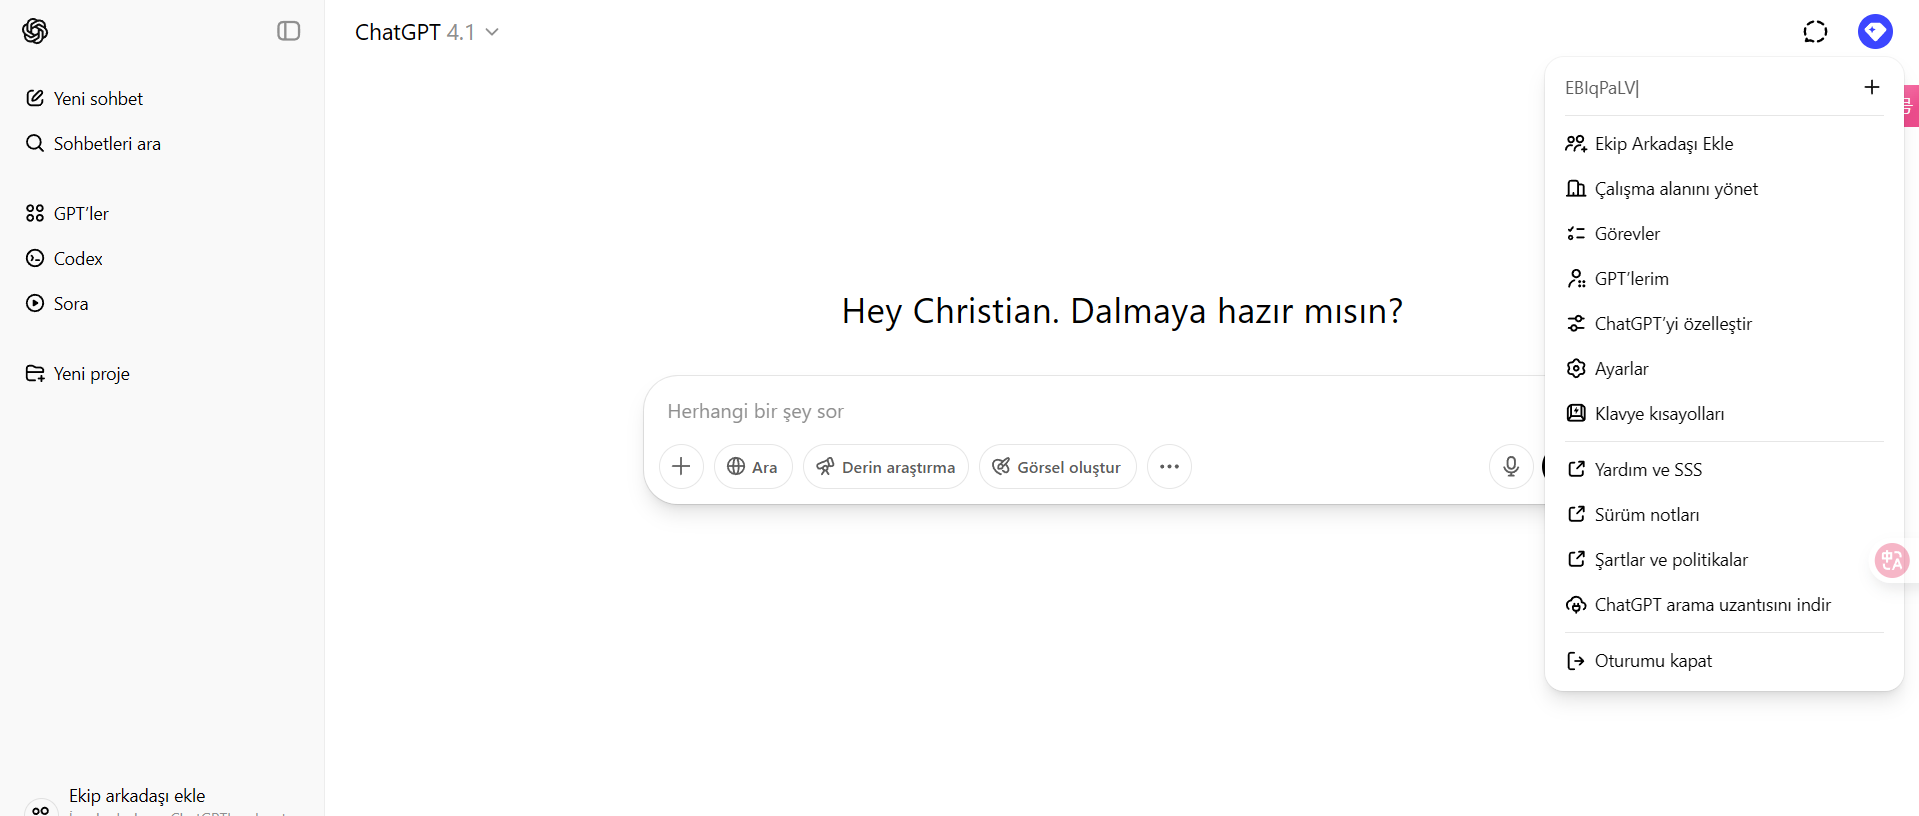
Task: Toggle the sidebar collapse icon
Action: (x=289, y=31)
